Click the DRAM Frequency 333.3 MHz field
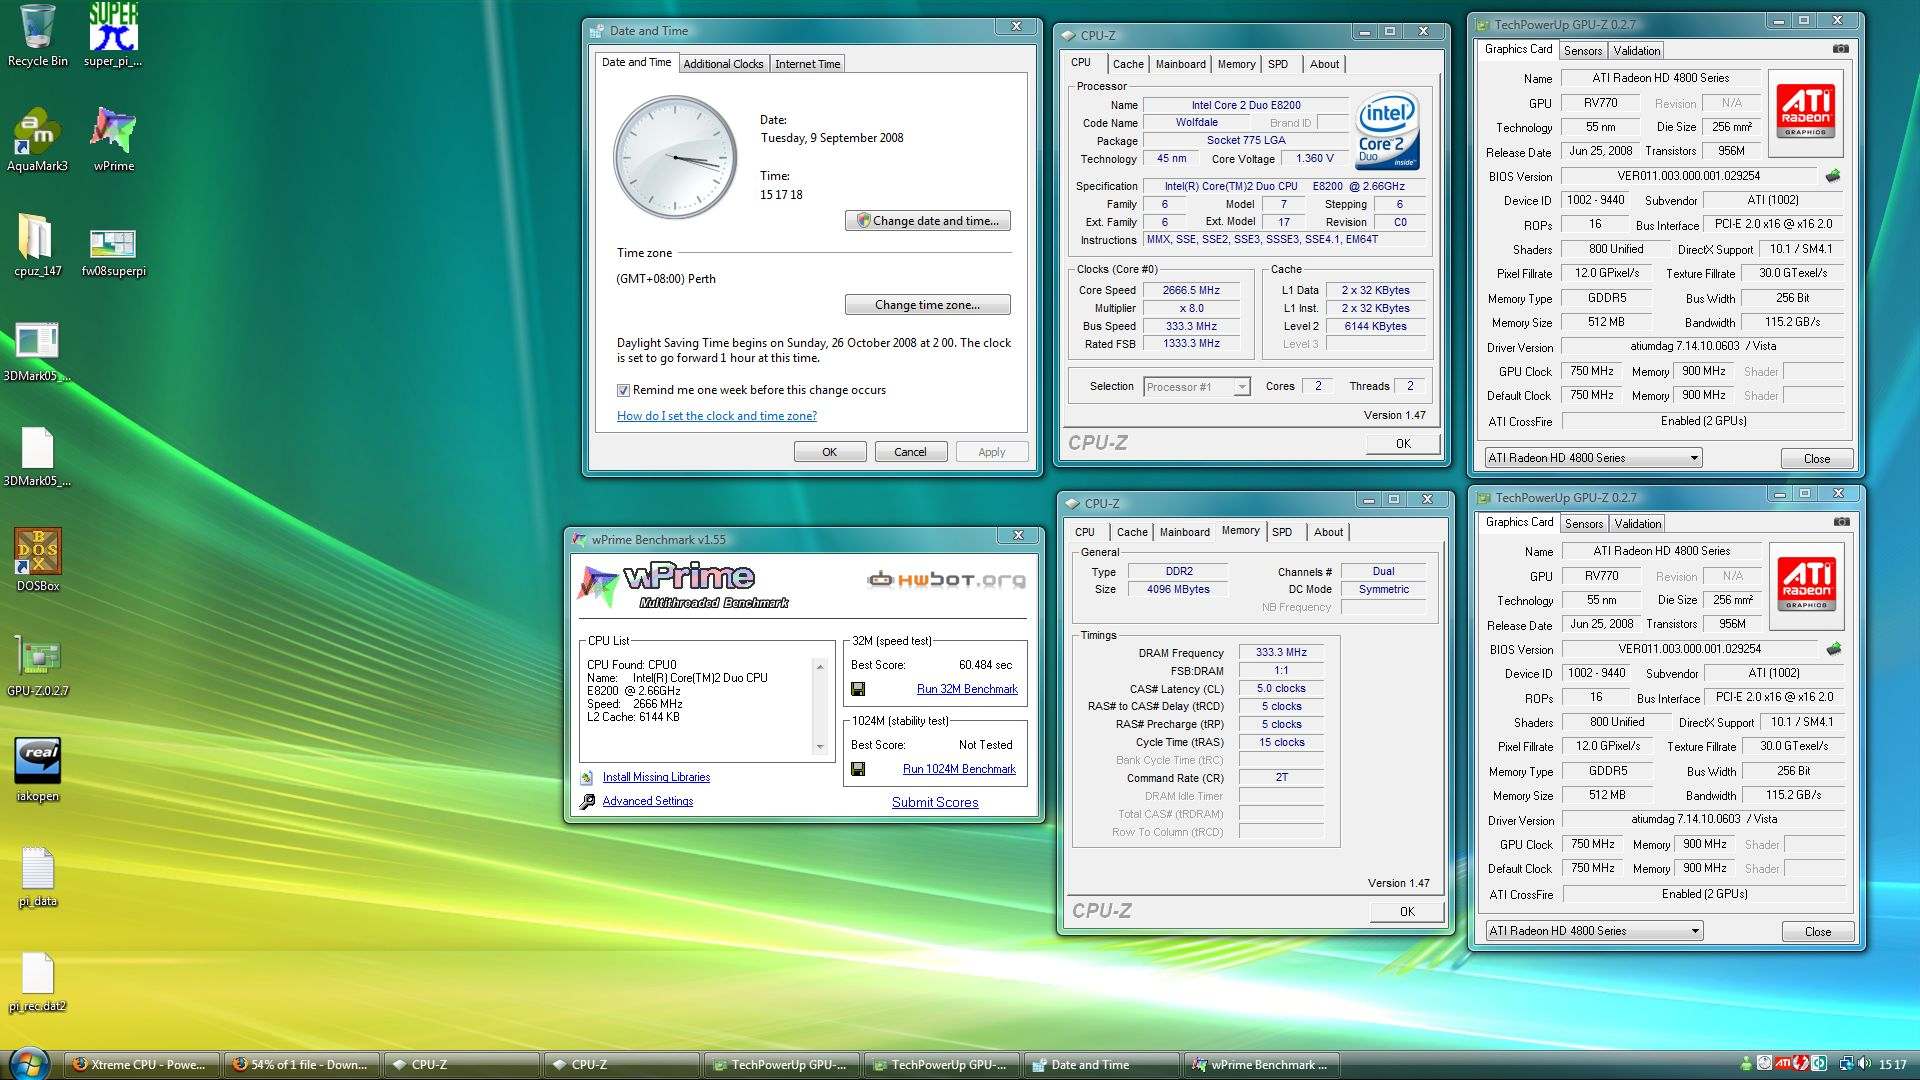Screen dimensions: 1920x1080 point(1281,652)
